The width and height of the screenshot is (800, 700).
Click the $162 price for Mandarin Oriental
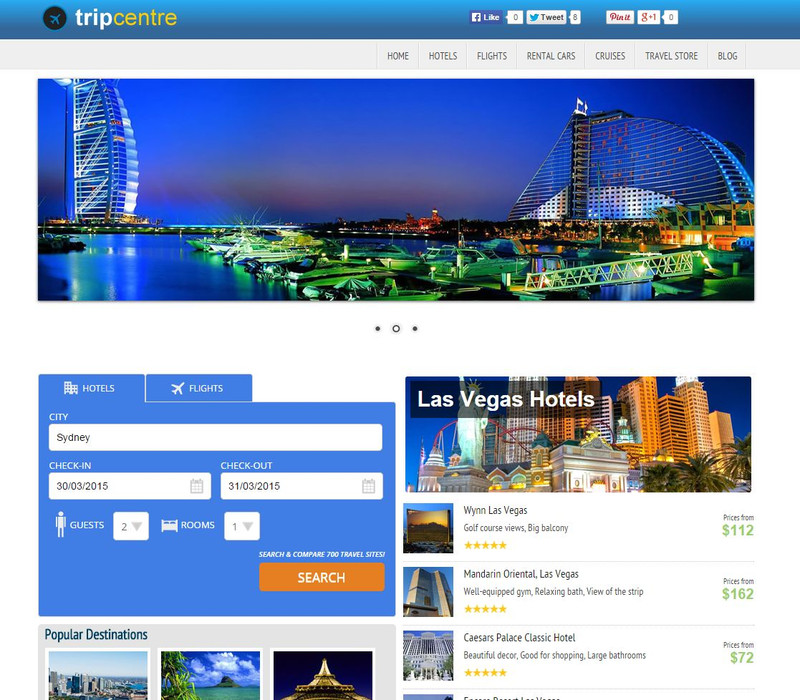point(738,594)
